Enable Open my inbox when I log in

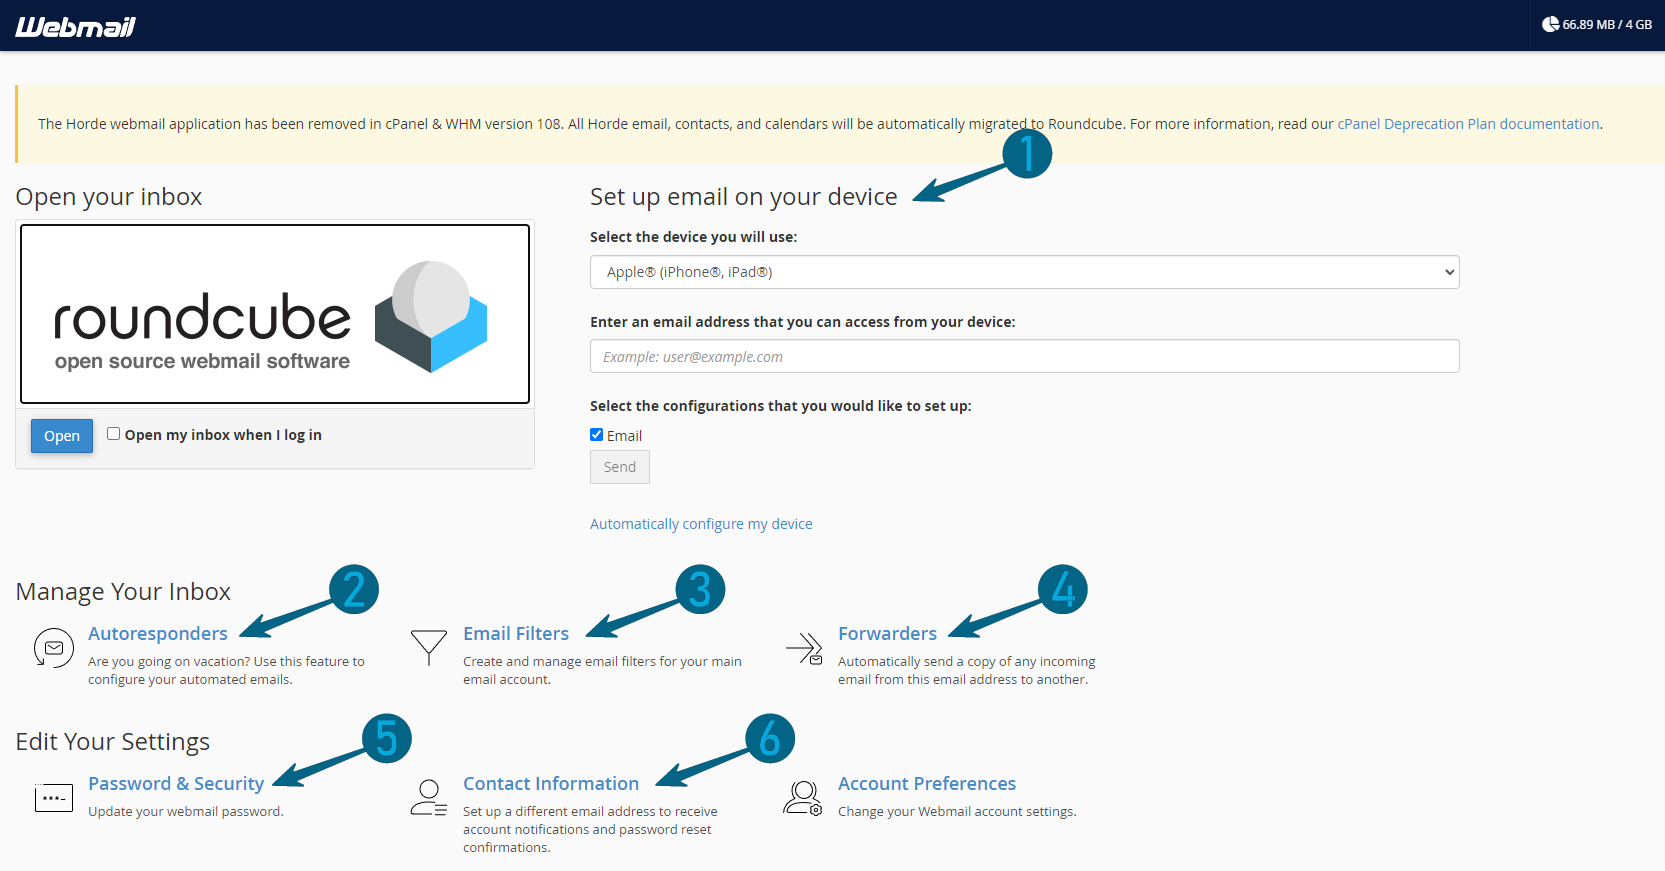[x=114, y=434]
